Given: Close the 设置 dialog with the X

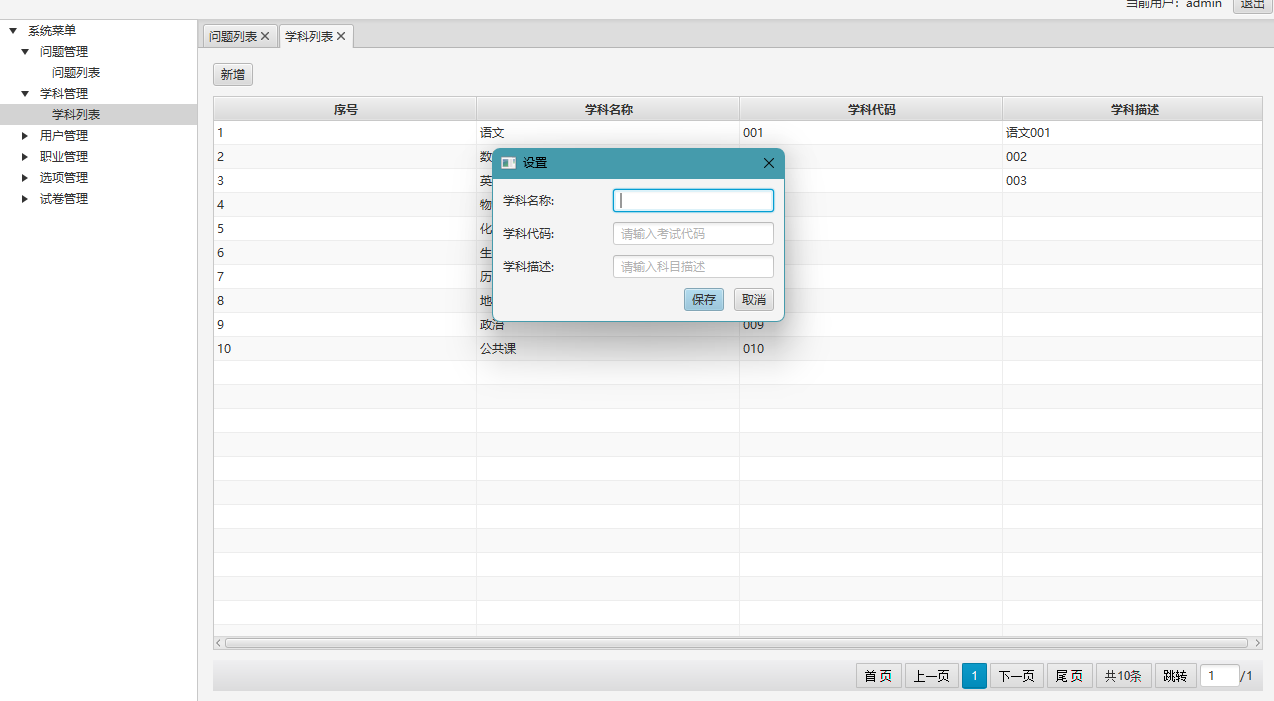Looking at the screenshot, I should pyautogui.click(x=768, y=163).
